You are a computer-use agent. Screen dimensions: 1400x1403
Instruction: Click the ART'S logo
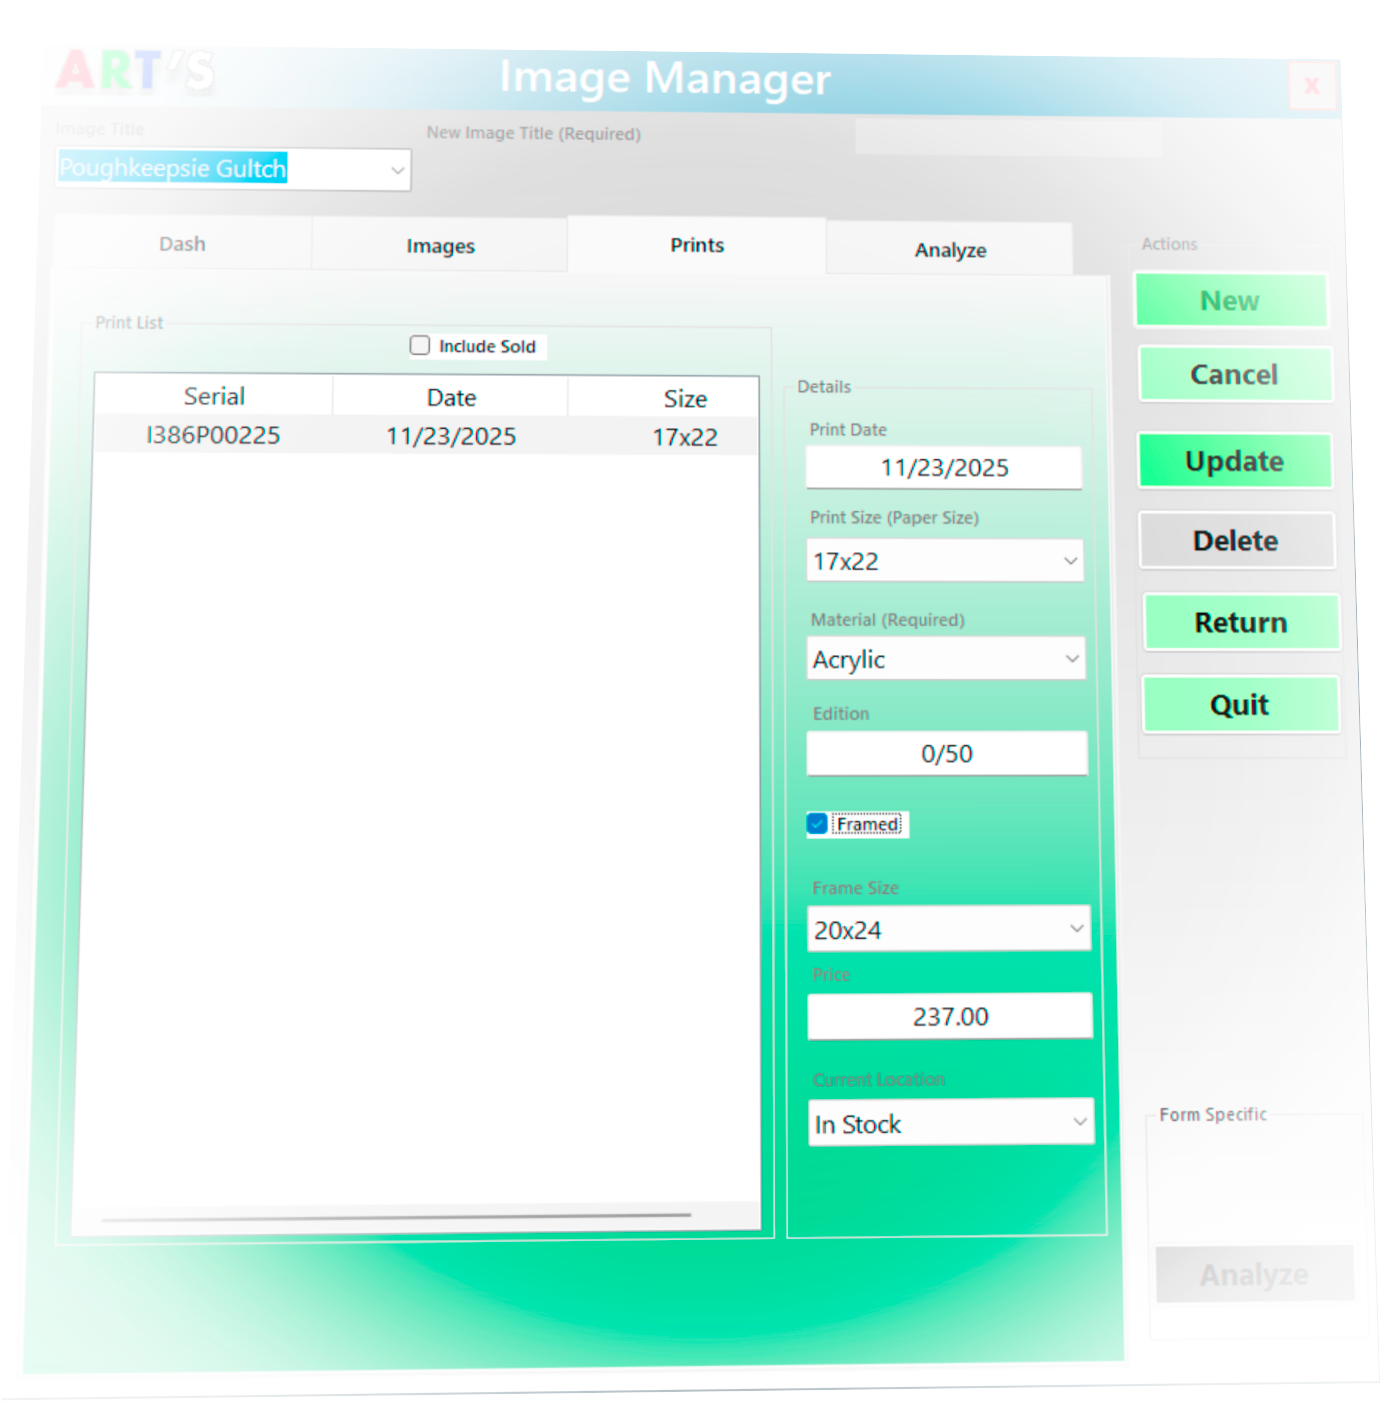135,71
